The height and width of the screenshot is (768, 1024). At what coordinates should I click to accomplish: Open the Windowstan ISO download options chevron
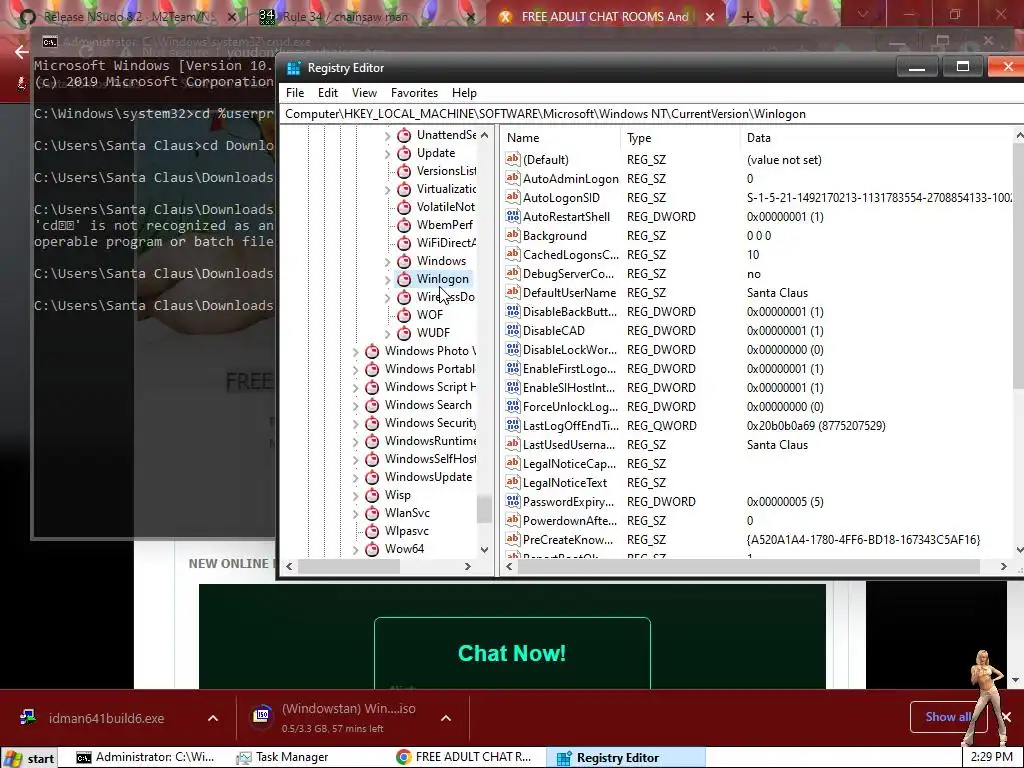[446, 718]
